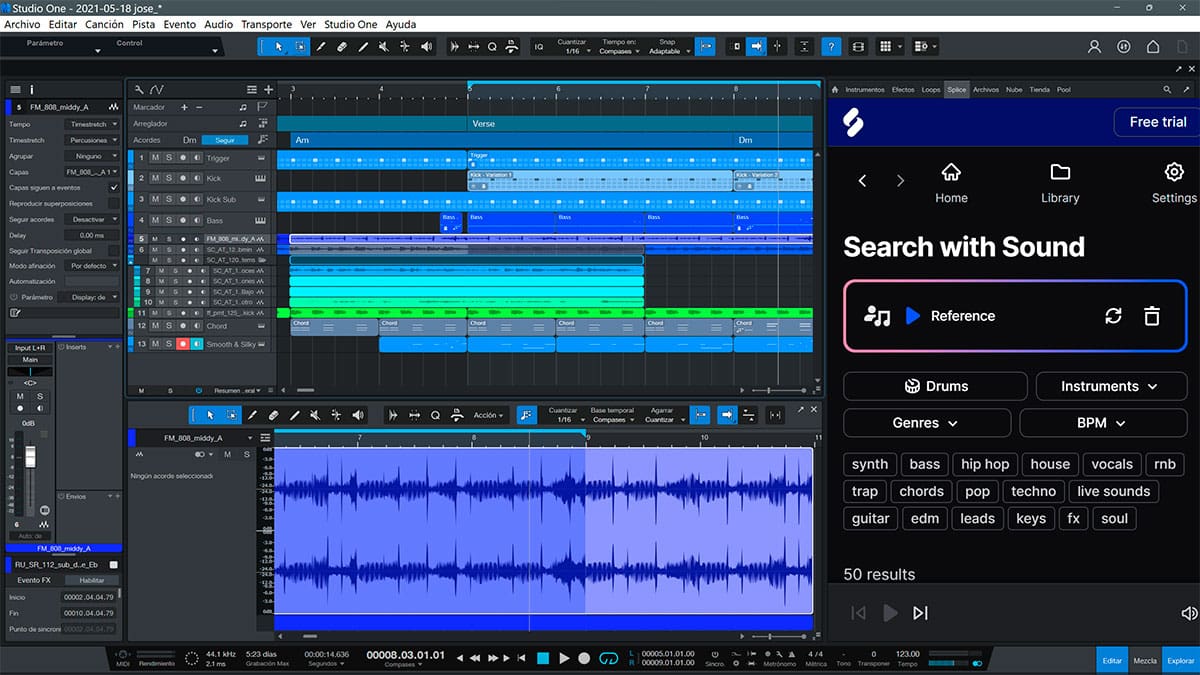The image size is (1200, 675).
Task: Select the techno tag
Action: click(x=1033, y=491)
